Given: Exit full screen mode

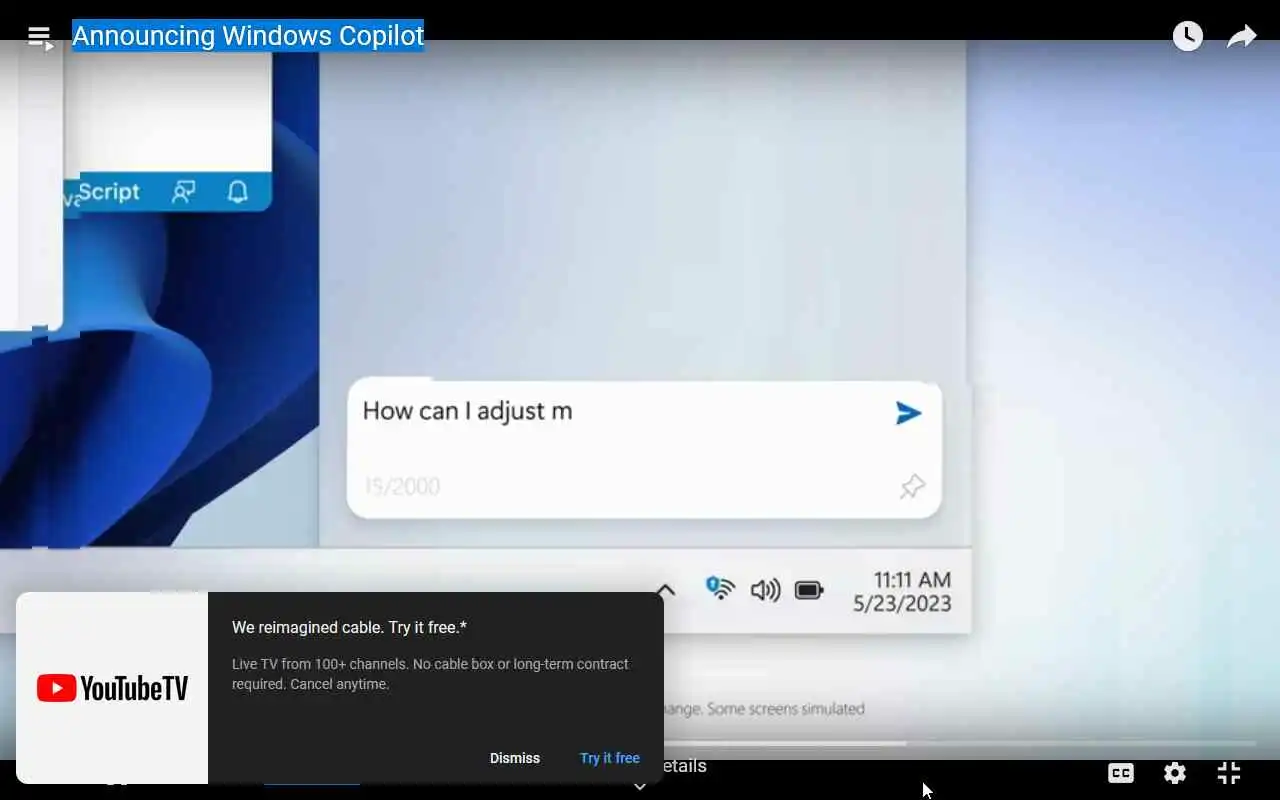Looking at the screenshot, I should (1229, 773).
